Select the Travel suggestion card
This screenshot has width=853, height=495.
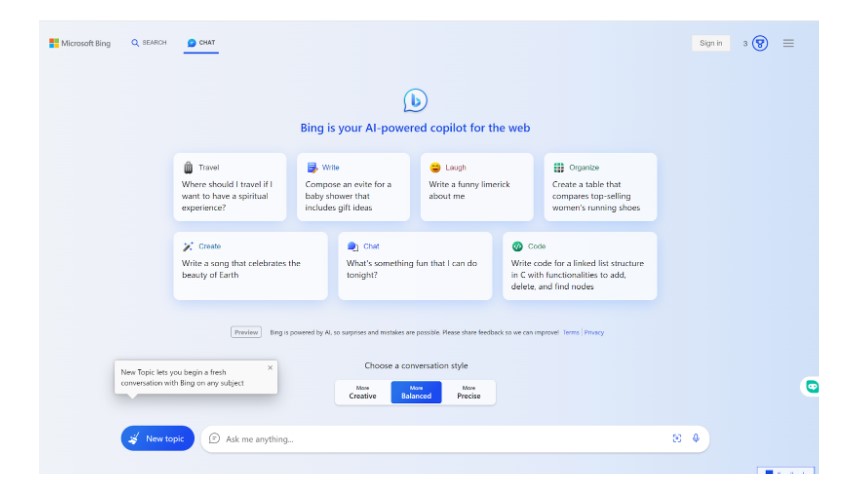pyautogui.click(x=230, y=187)
